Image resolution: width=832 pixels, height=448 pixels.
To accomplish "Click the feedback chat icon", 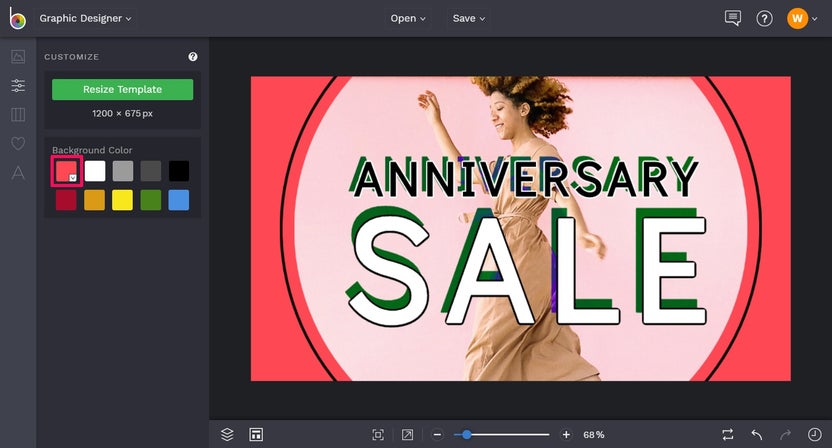I will (733, 18).
